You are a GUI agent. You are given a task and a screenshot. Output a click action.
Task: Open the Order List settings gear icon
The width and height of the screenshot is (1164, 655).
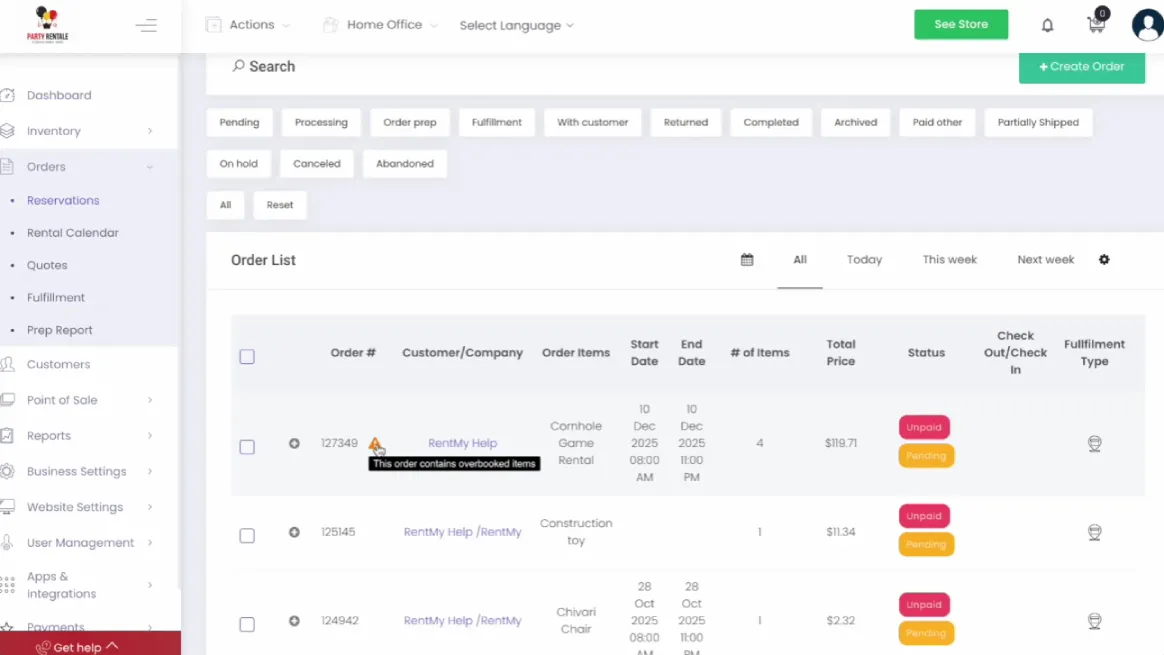coord(1104,259)
